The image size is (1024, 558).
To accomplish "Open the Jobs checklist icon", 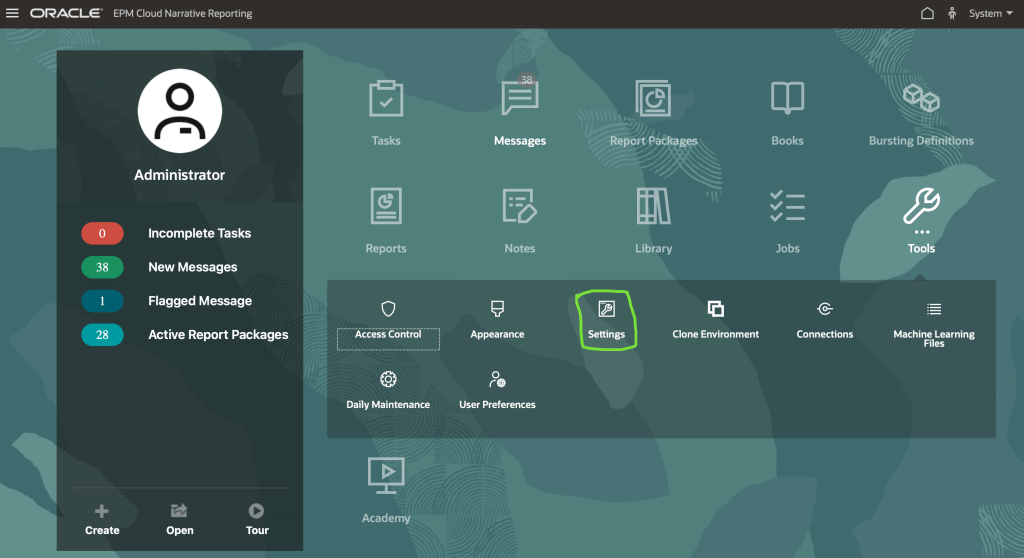I will click(787, 207).
